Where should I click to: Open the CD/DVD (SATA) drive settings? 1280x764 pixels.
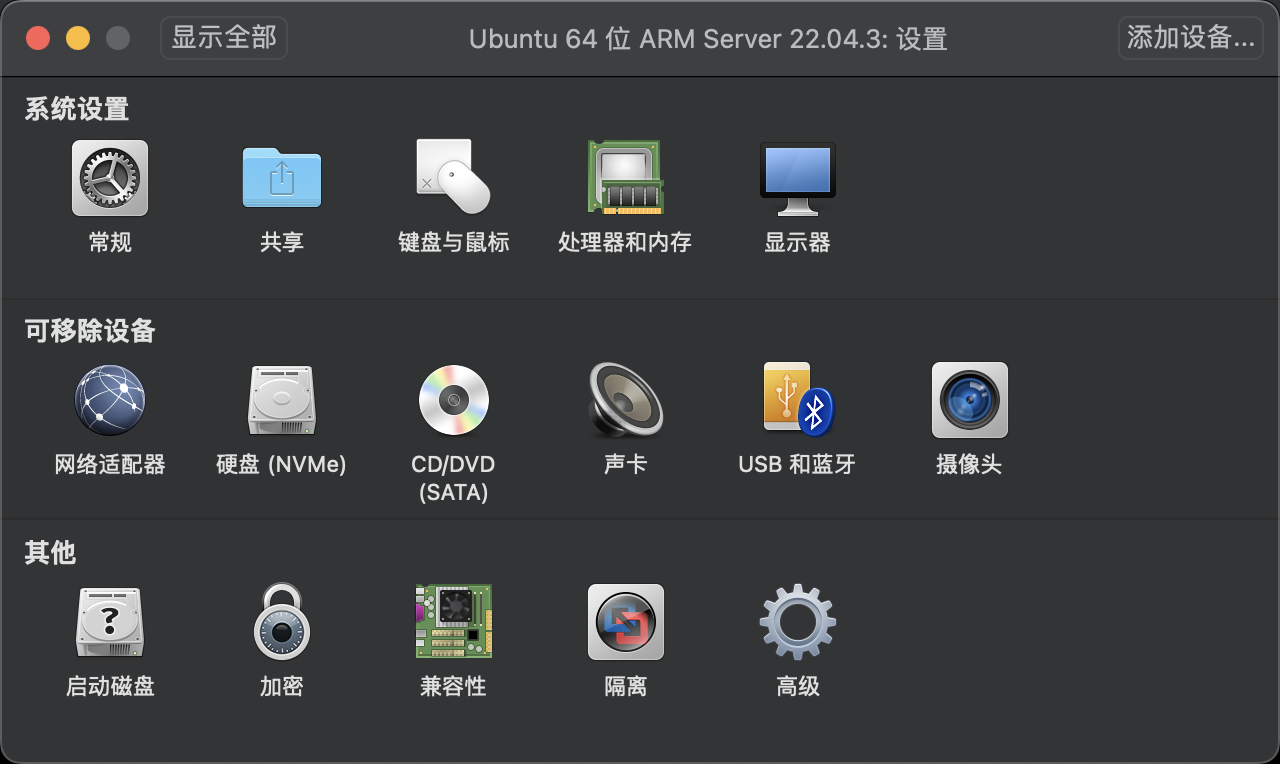point(453,400)
